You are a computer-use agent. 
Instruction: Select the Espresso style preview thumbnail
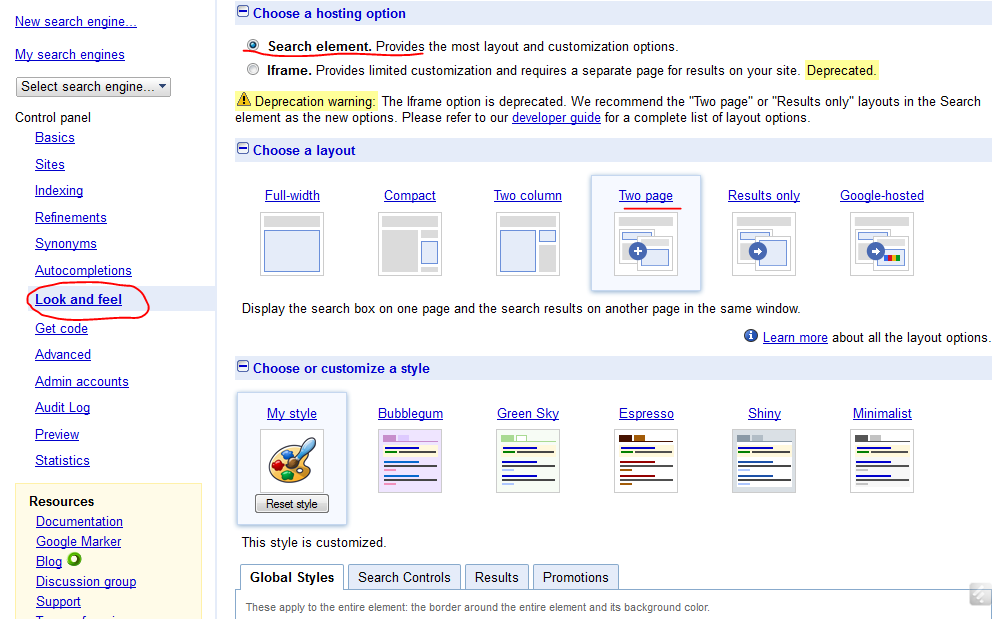[x=646, y=461]
